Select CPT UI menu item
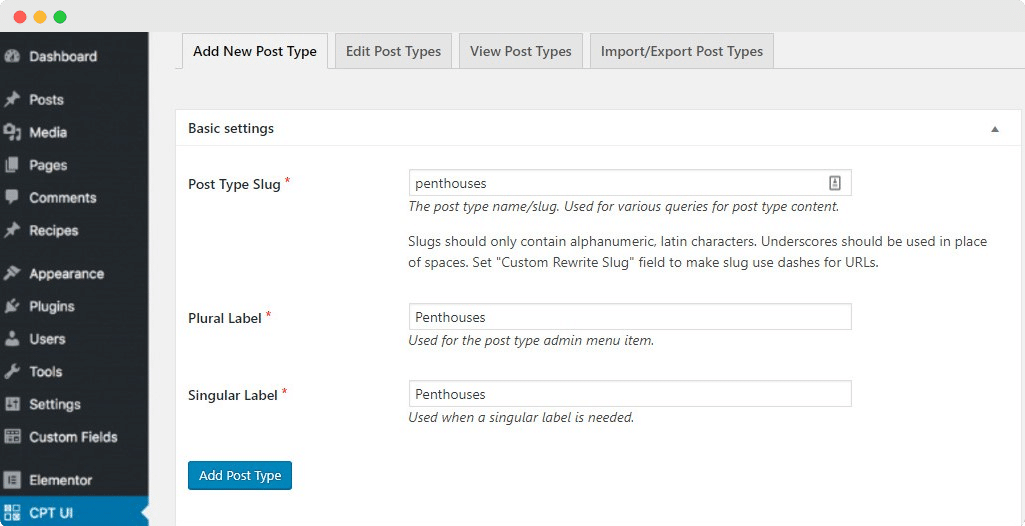Viewport: 1025px width, 526px height. coord(74,513)
